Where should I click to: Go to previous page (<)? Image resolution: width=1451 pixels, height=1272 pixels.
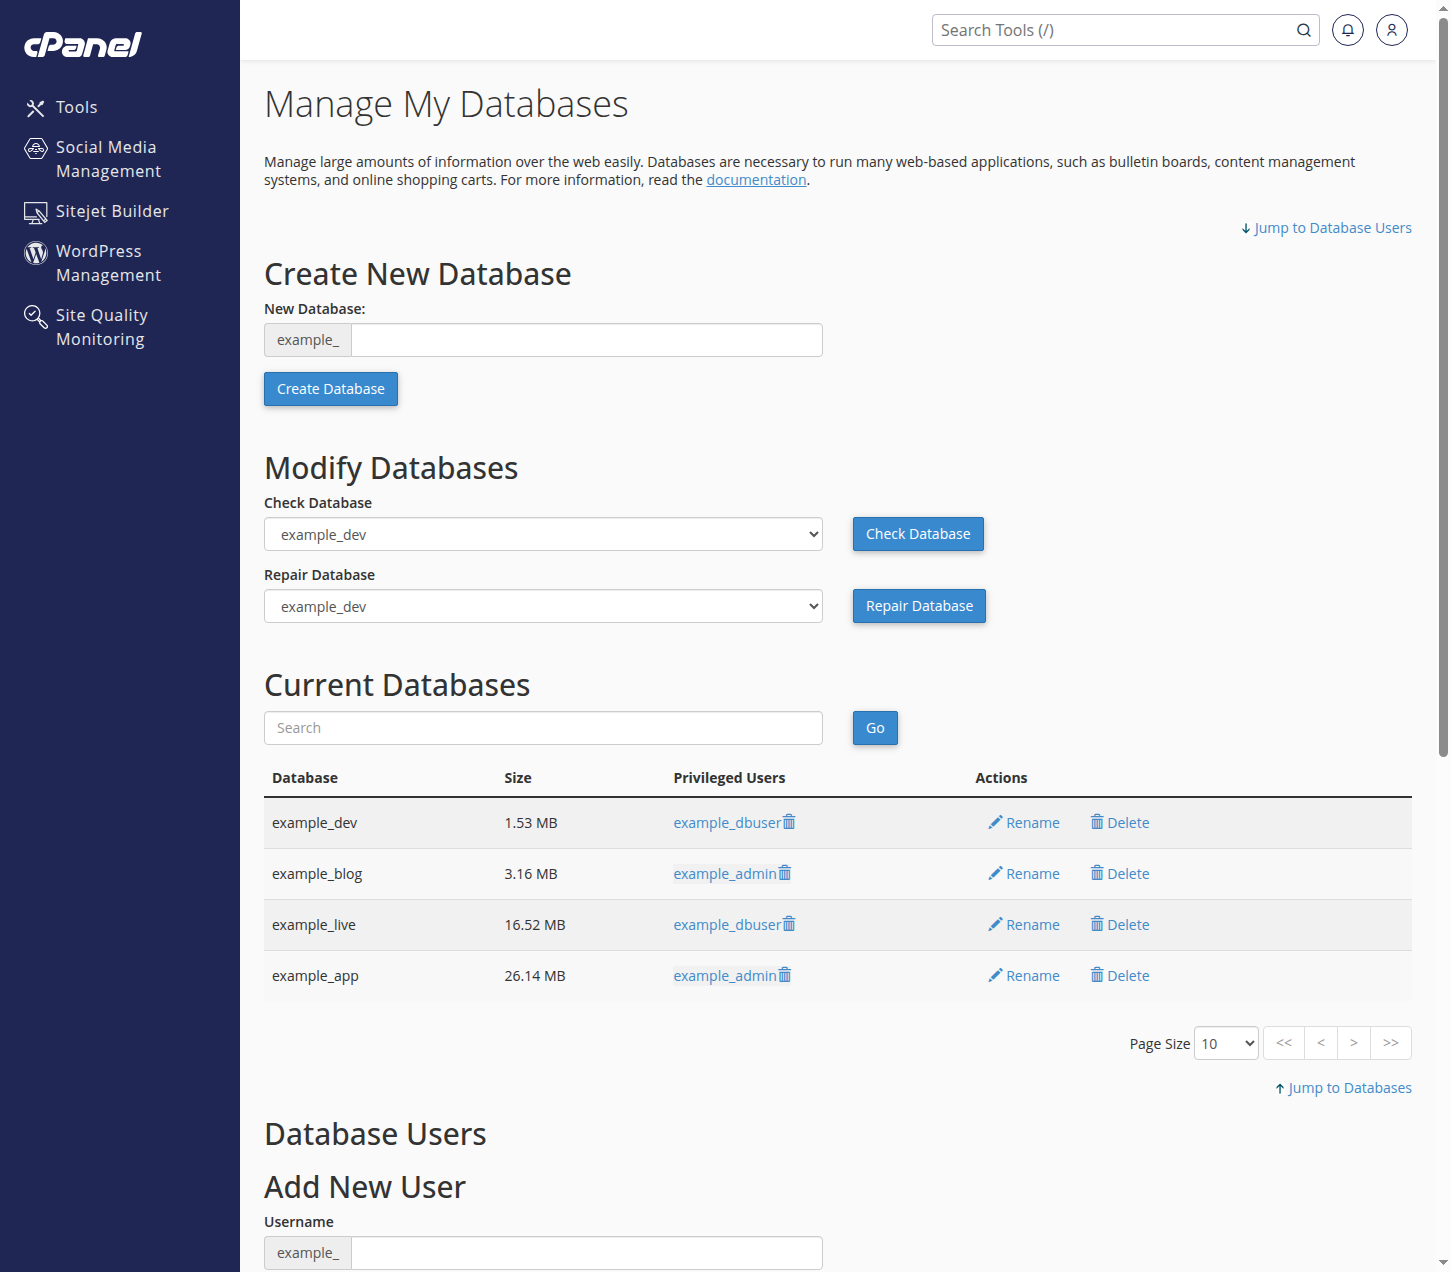[x=1321, y=1043]
